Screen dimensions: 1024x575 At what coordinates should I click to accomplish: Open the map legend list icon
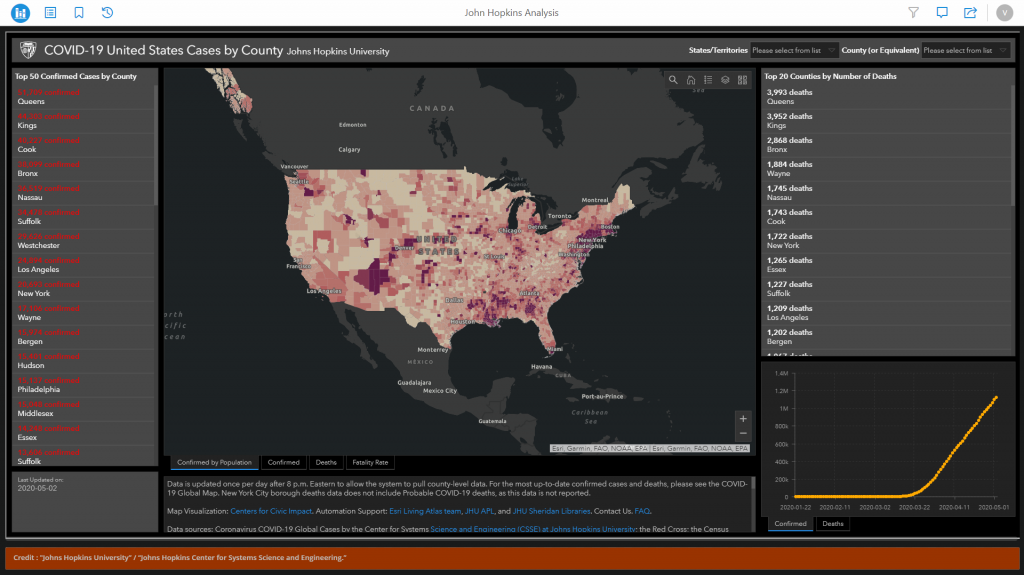pos(708,80)
